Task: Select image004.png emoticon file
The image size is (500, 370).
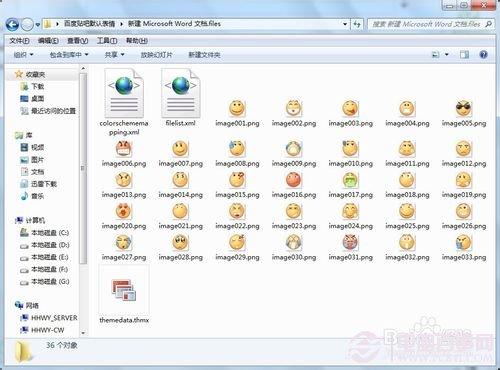Action: point(407,108)
